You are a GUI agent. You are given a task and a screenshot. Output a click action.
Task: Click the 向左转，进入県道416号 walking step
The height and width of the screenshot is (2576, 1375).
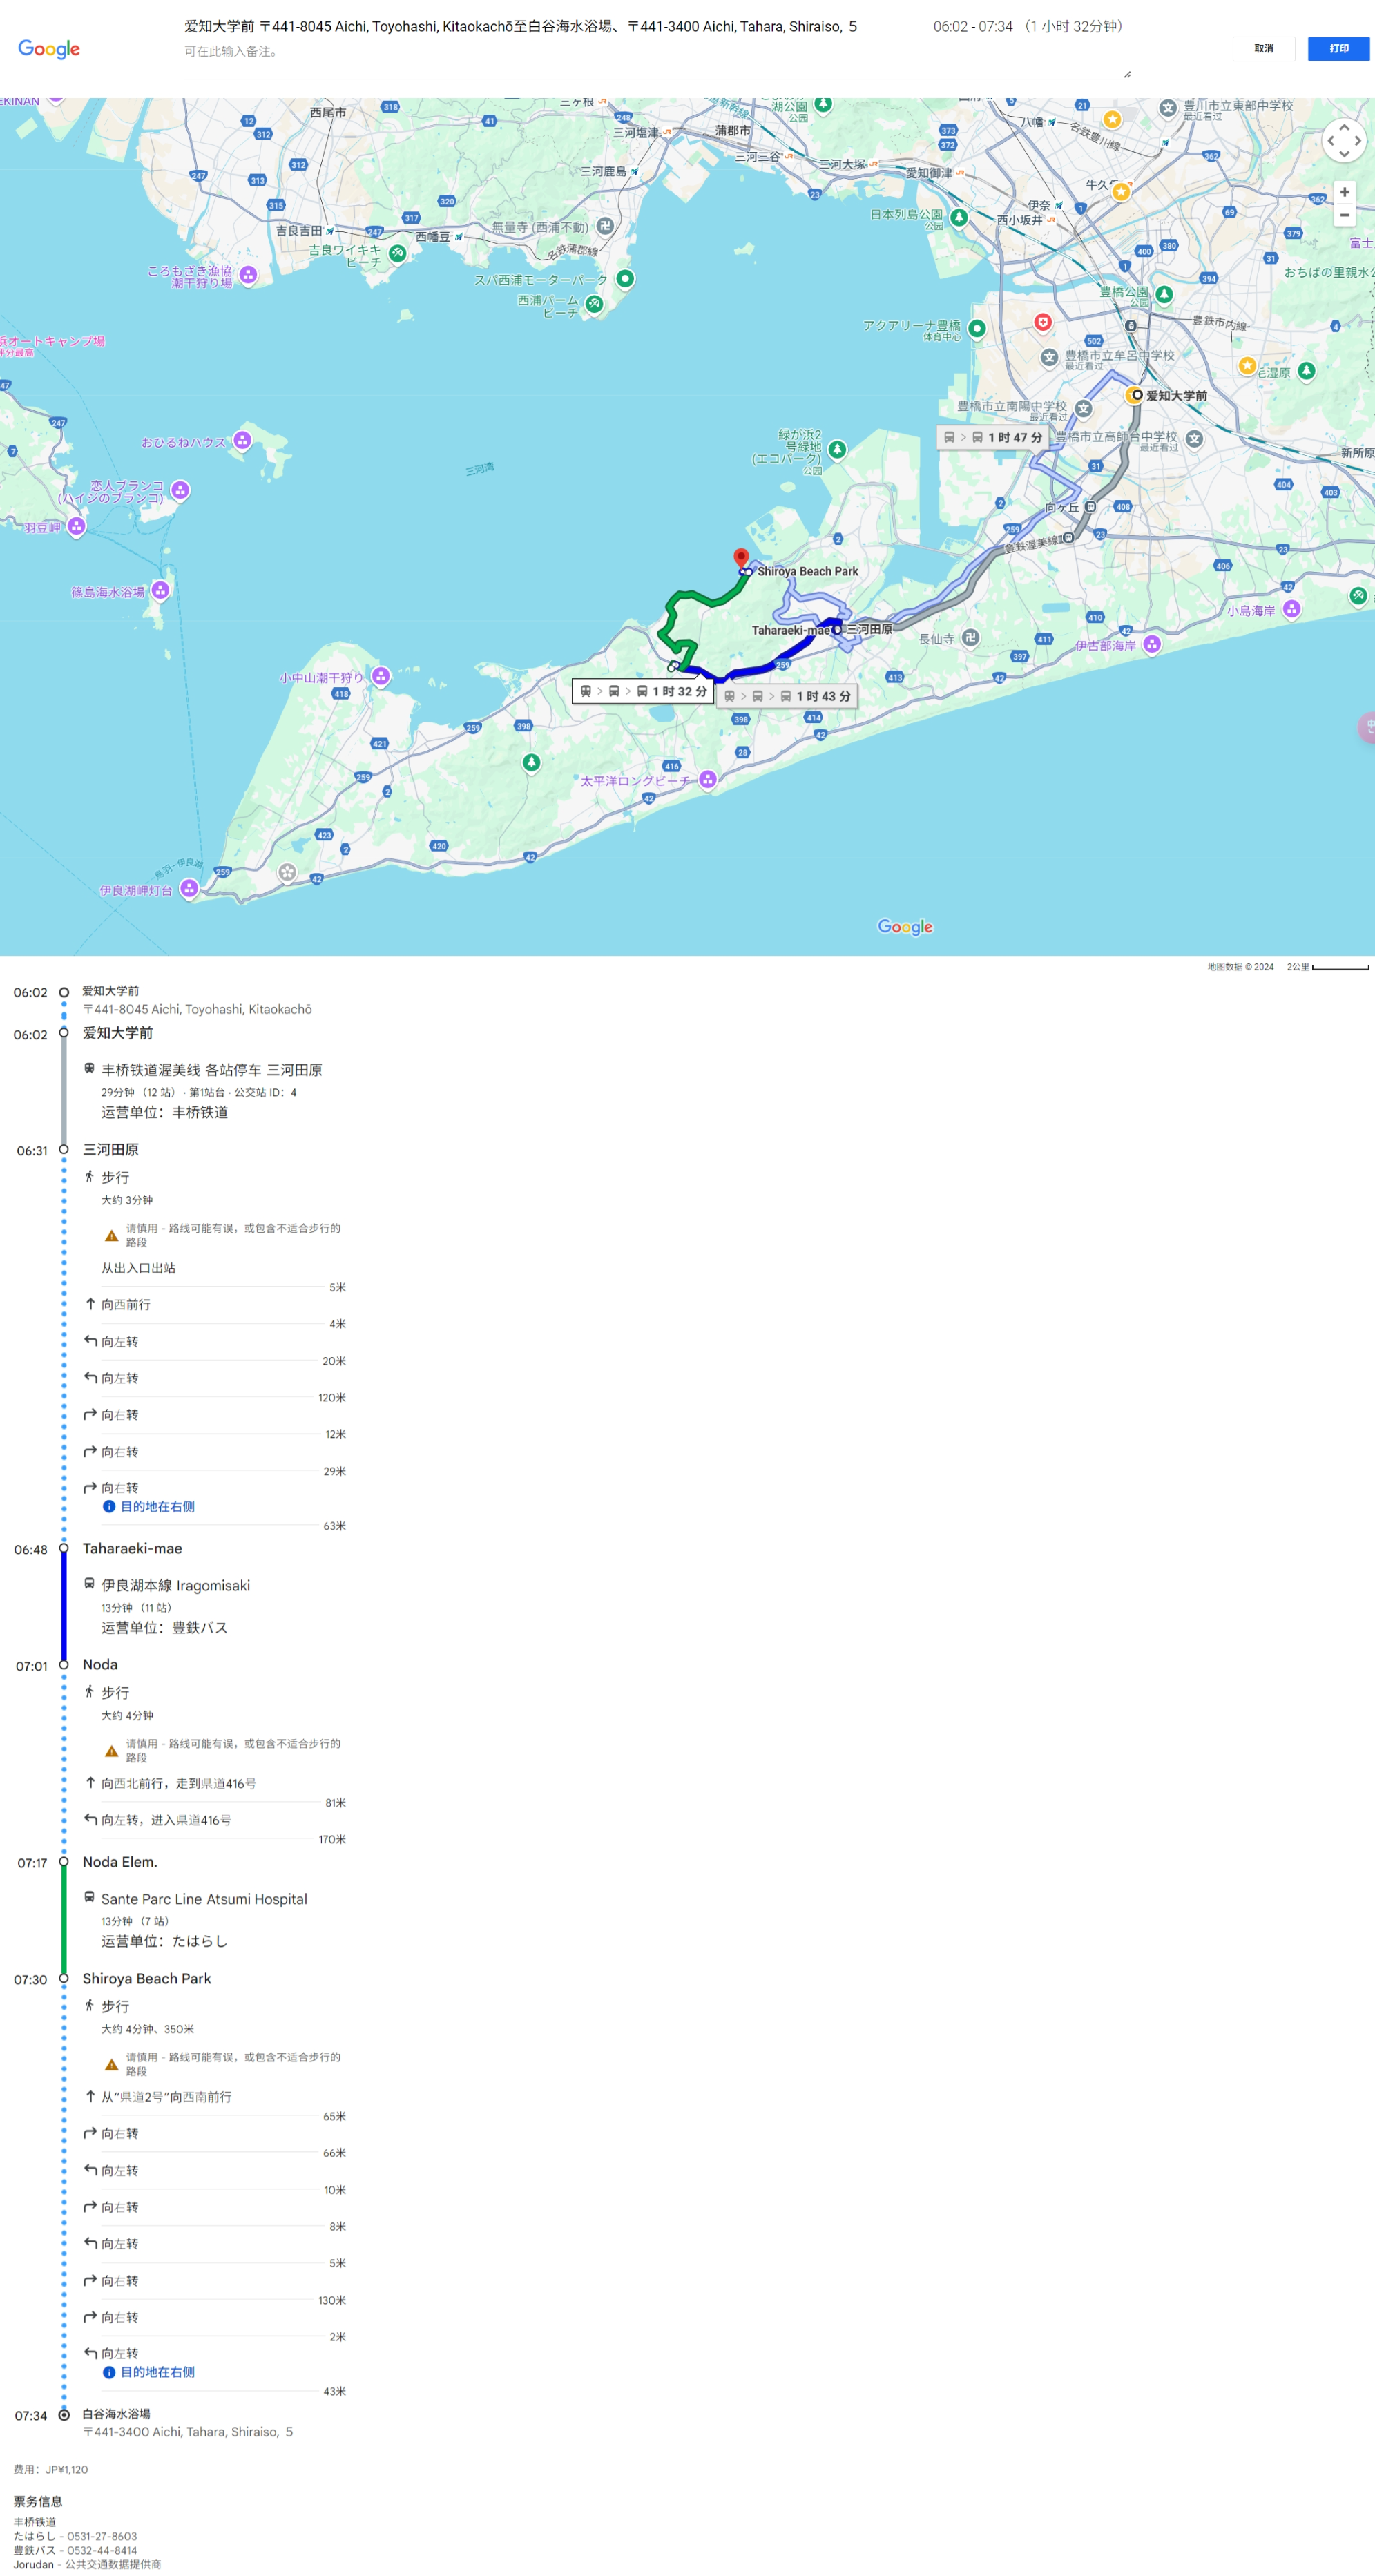point(166,1820)
